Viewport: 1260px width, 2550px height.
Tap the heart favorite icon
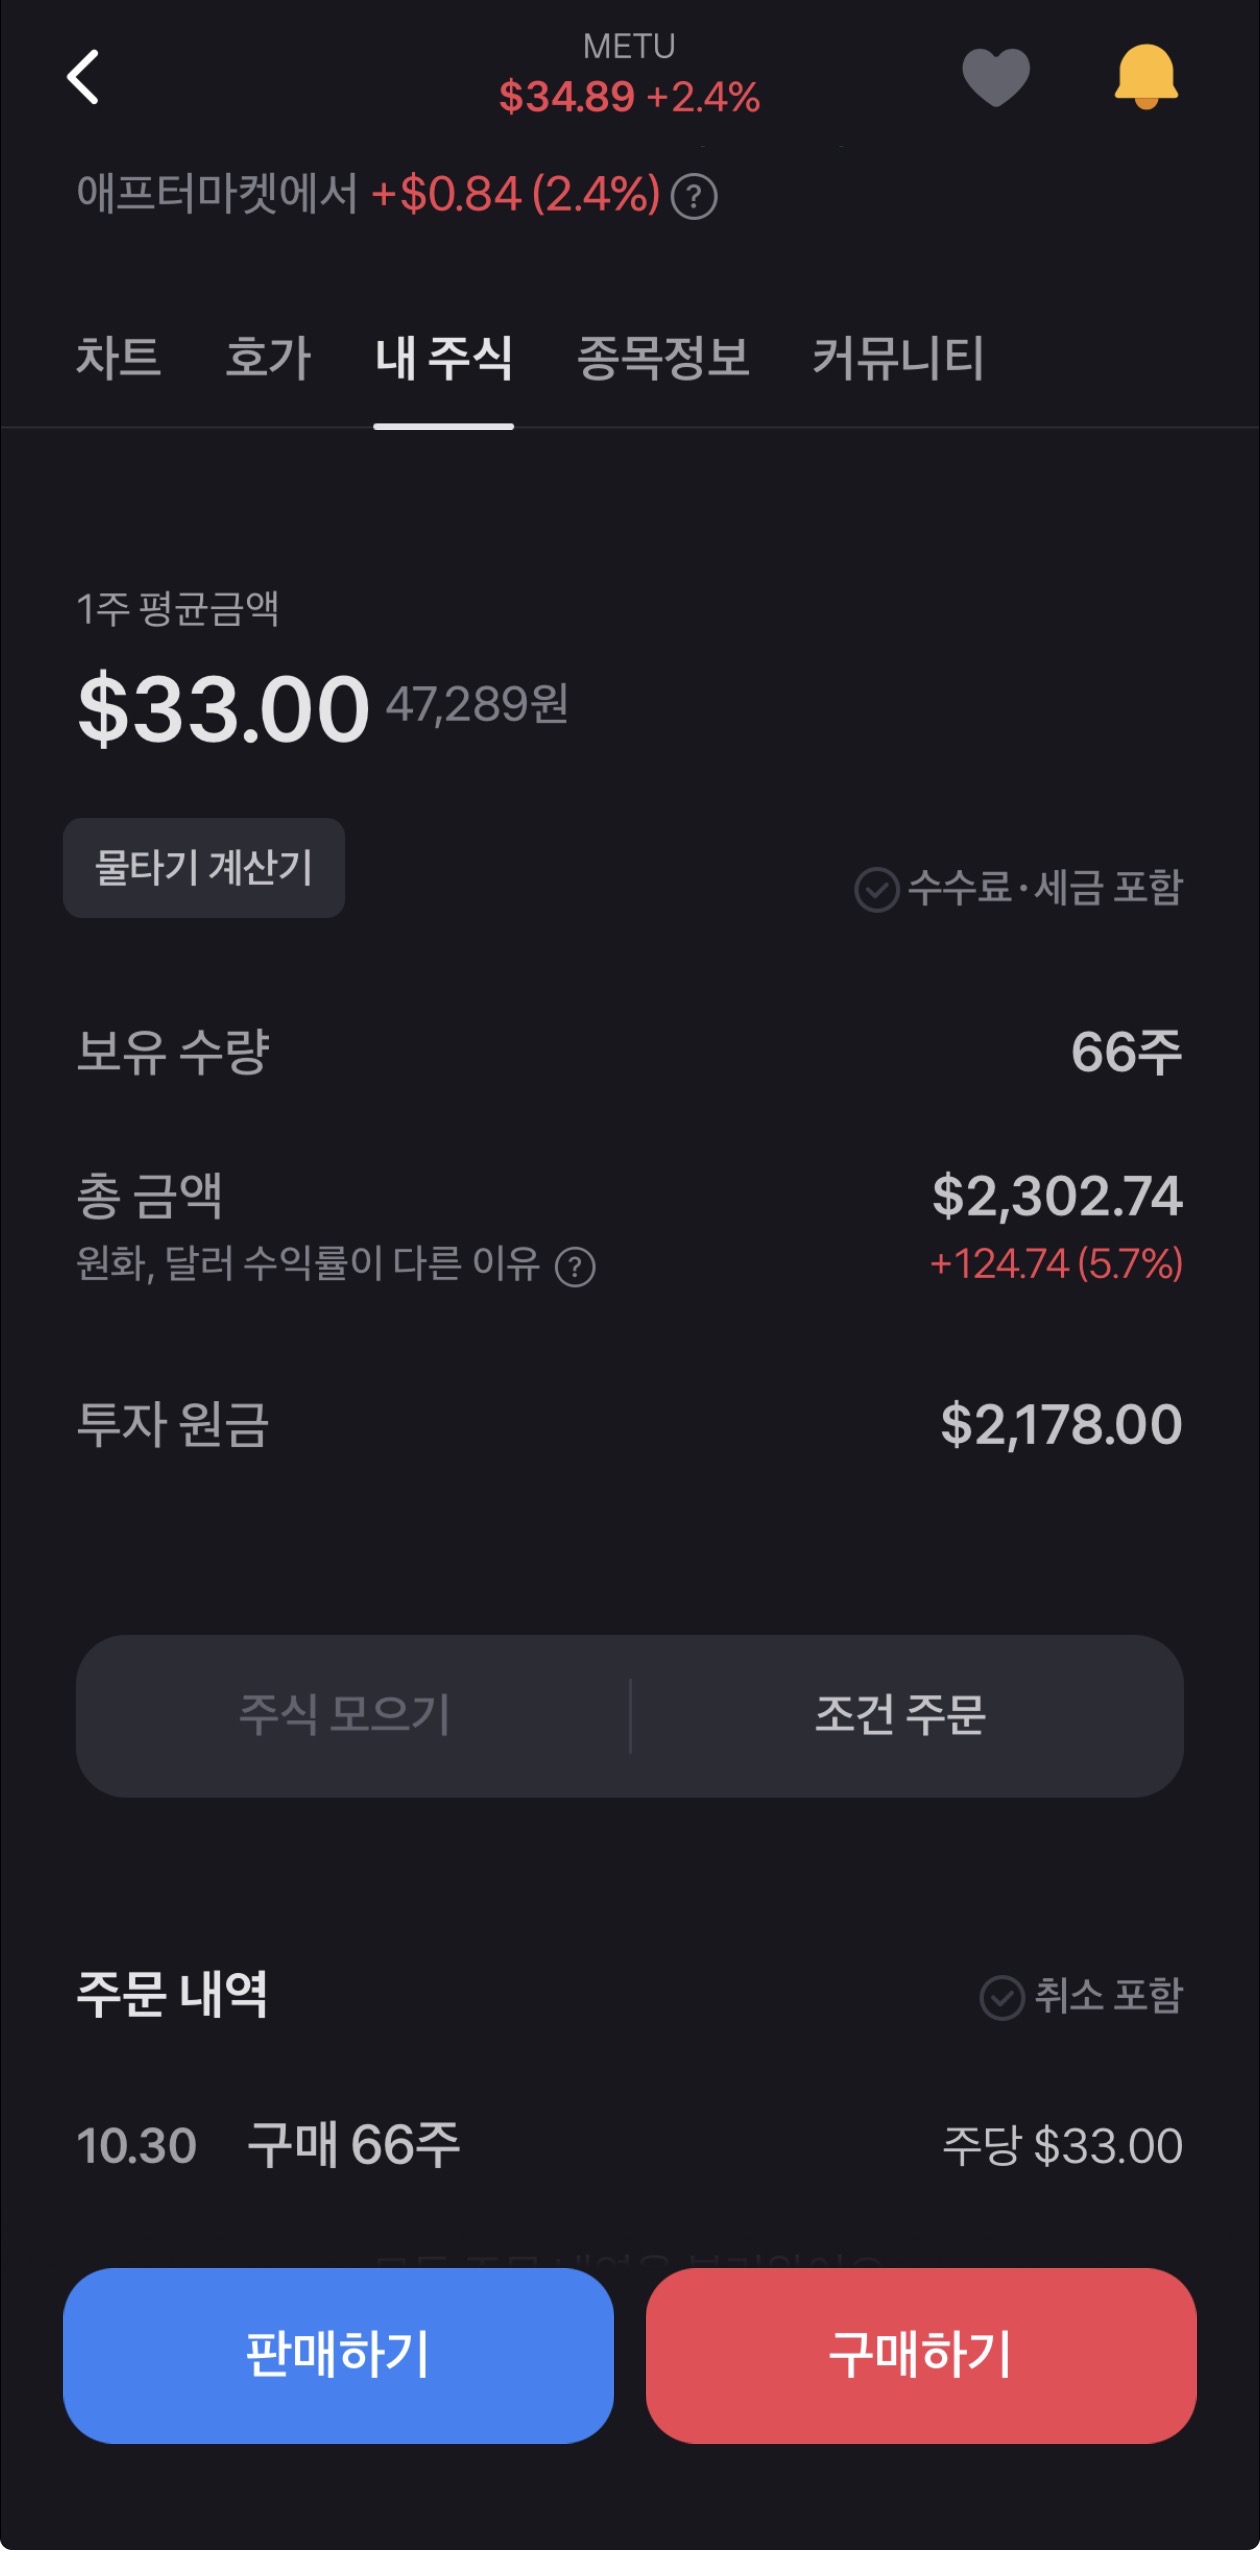995,77
